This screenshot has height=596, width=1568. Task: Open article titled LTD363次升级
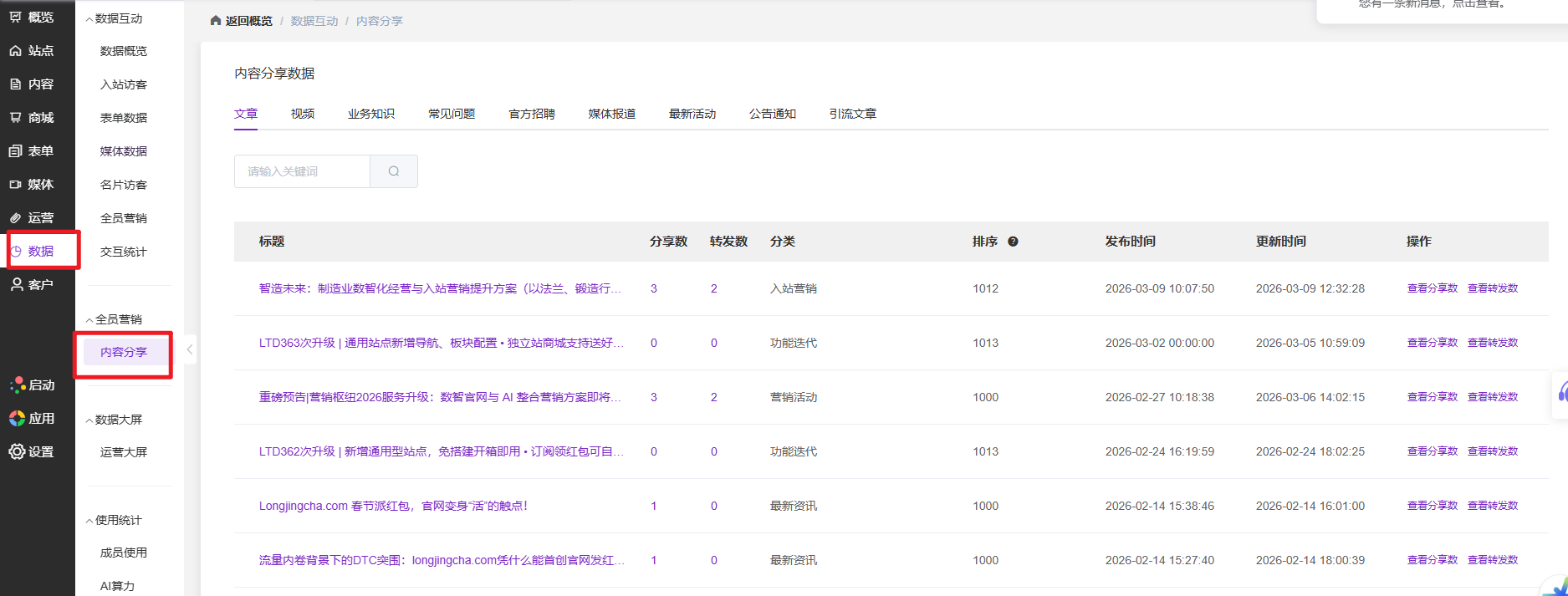point(440,342)
